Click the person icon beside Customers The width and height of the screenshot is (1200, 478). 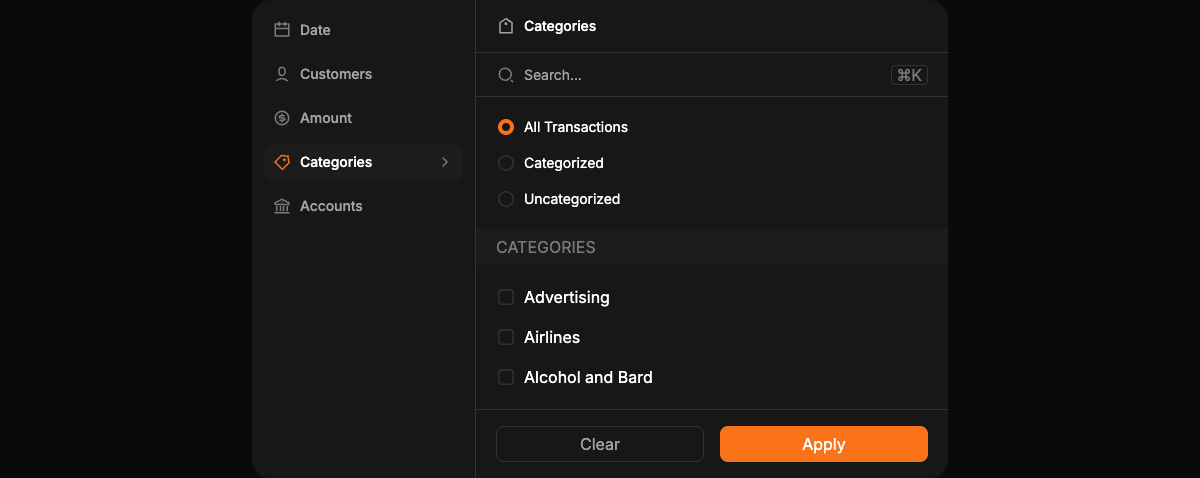282,74
